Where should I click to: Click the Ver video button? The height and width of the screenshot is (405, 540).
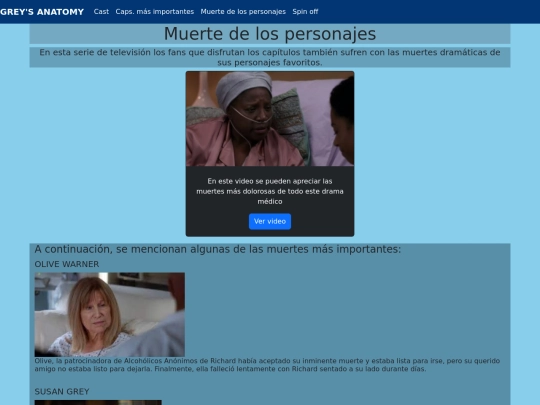(x=270, y=221)
